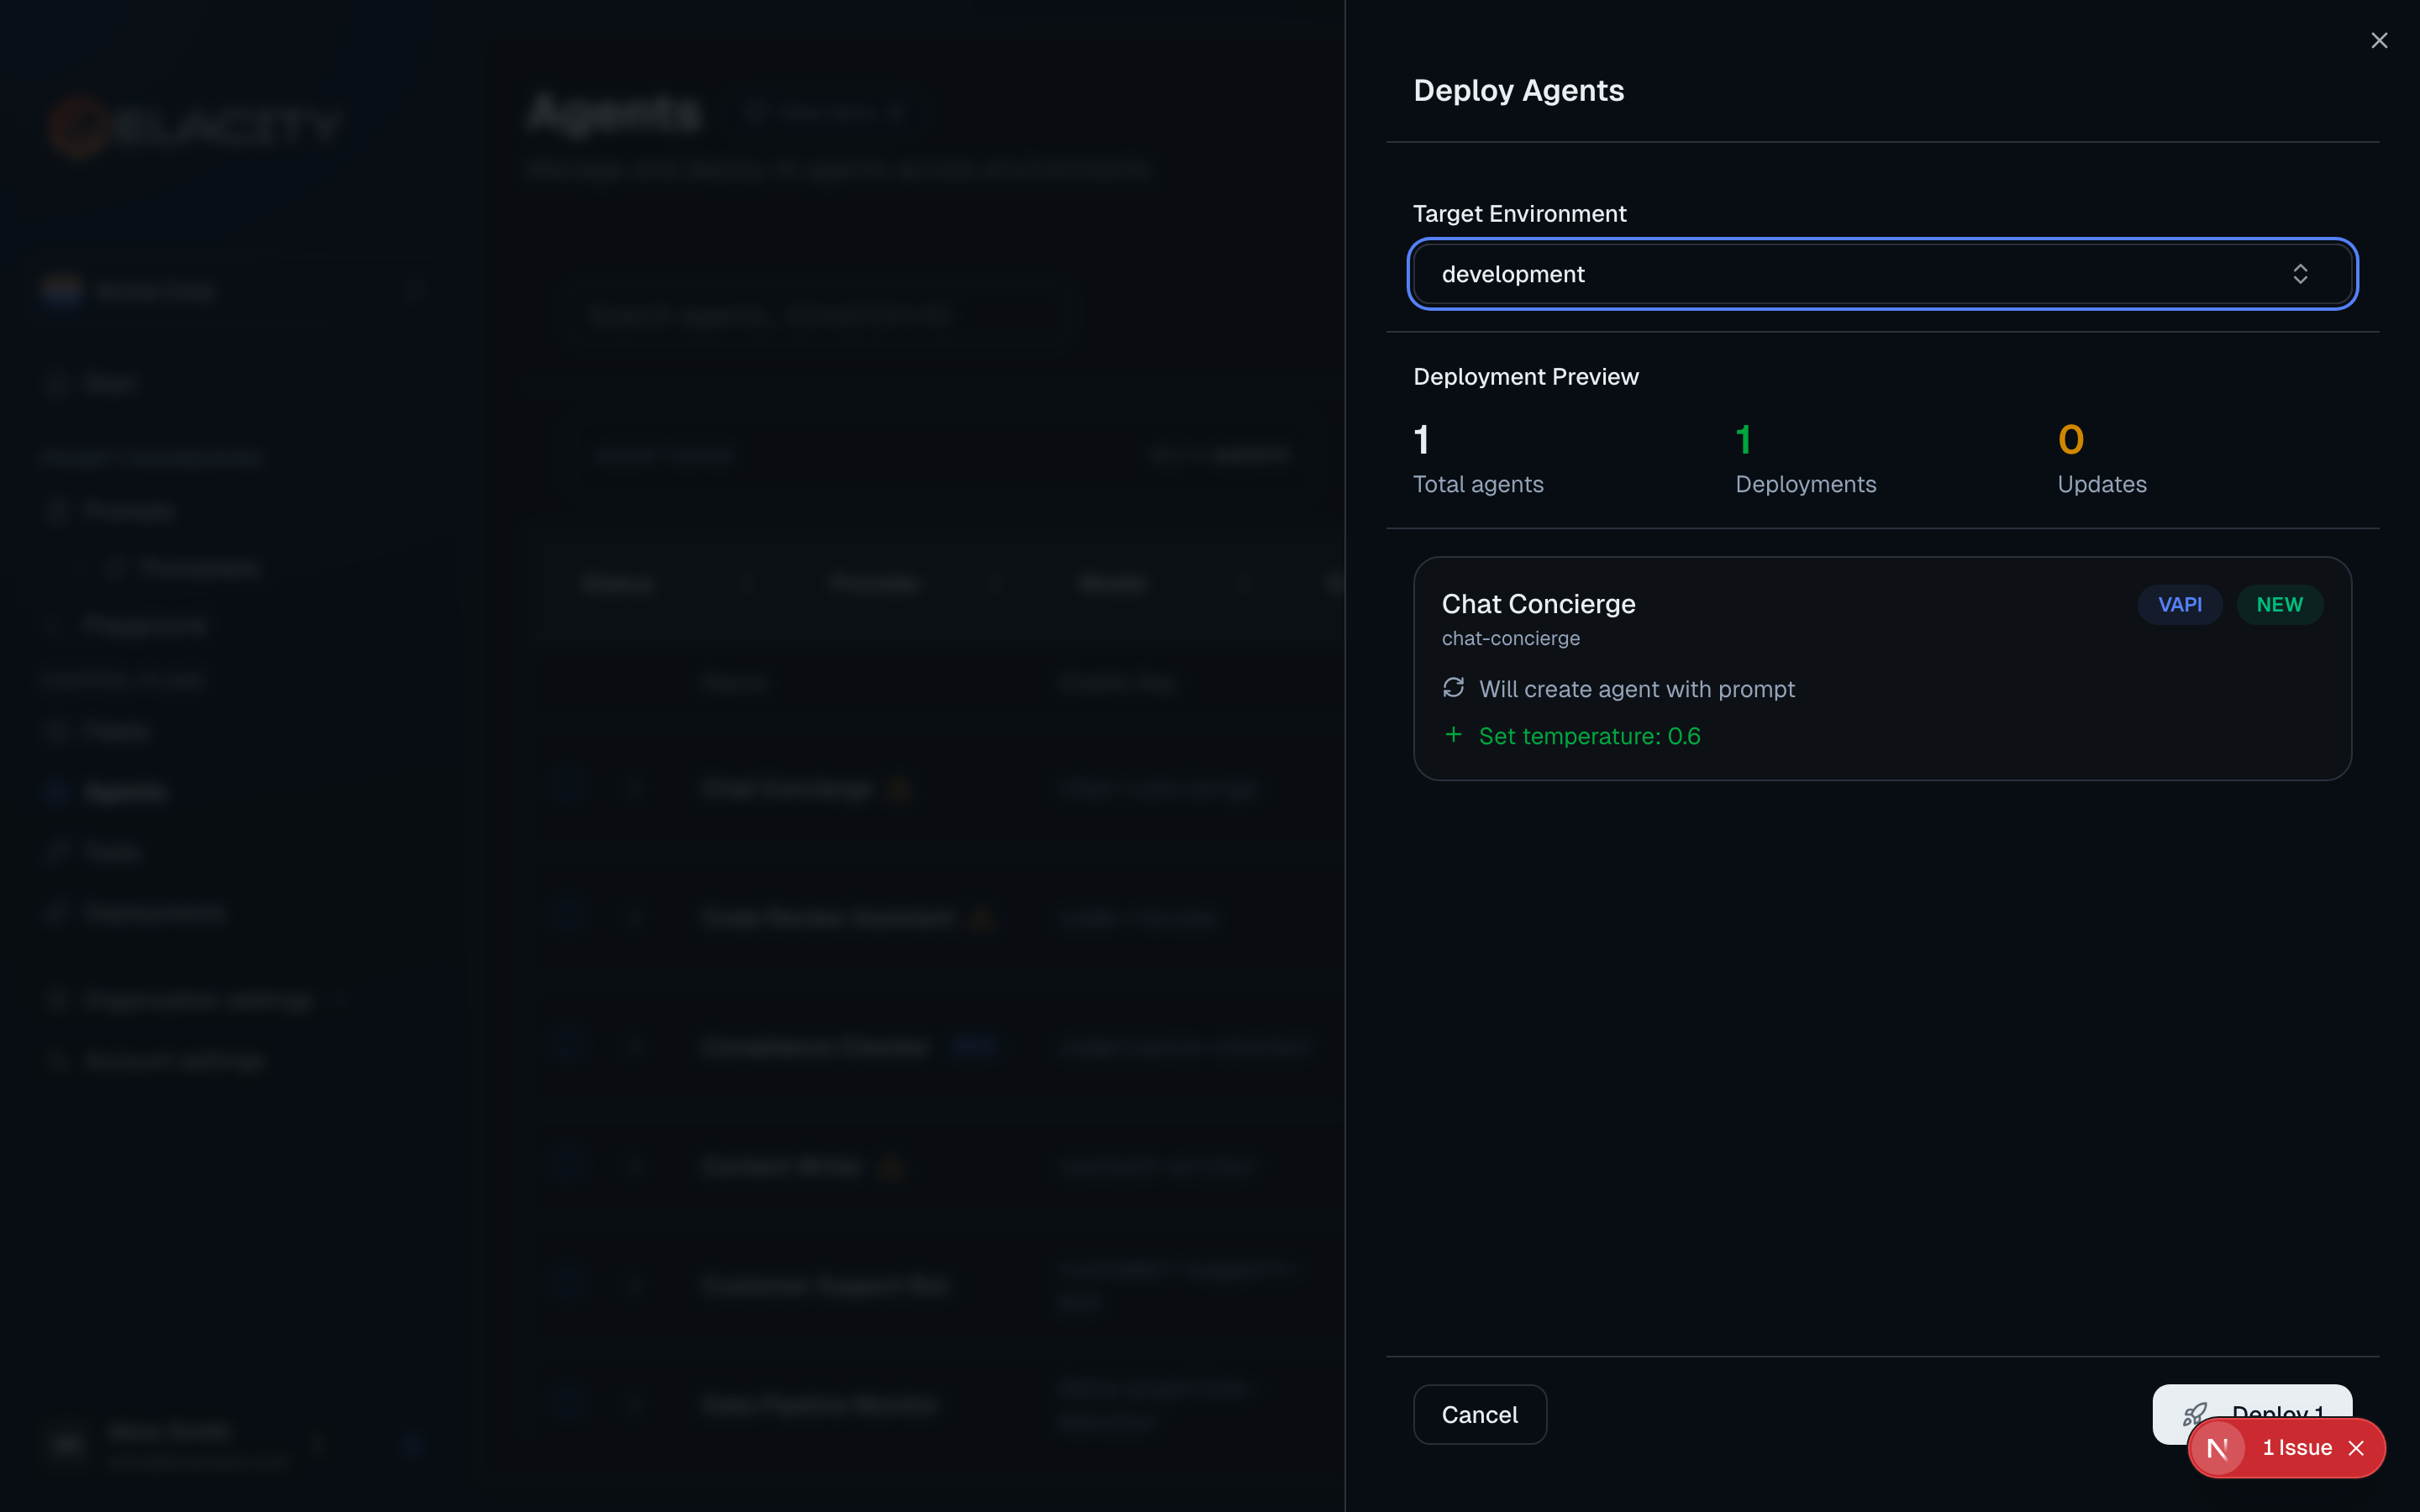The height and width of the screenshot is (1512, 2420).
Task: Check the Customer Support agent row checkbox
Action: 570,1285
